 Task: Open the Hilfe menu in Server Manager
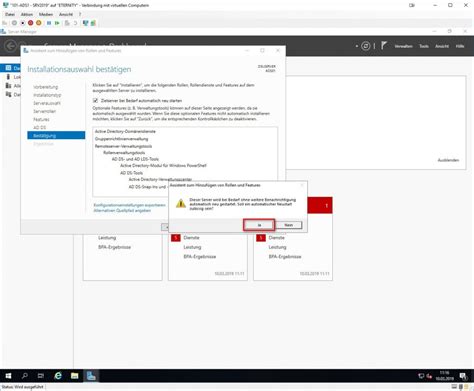click(x=460, y=46)
